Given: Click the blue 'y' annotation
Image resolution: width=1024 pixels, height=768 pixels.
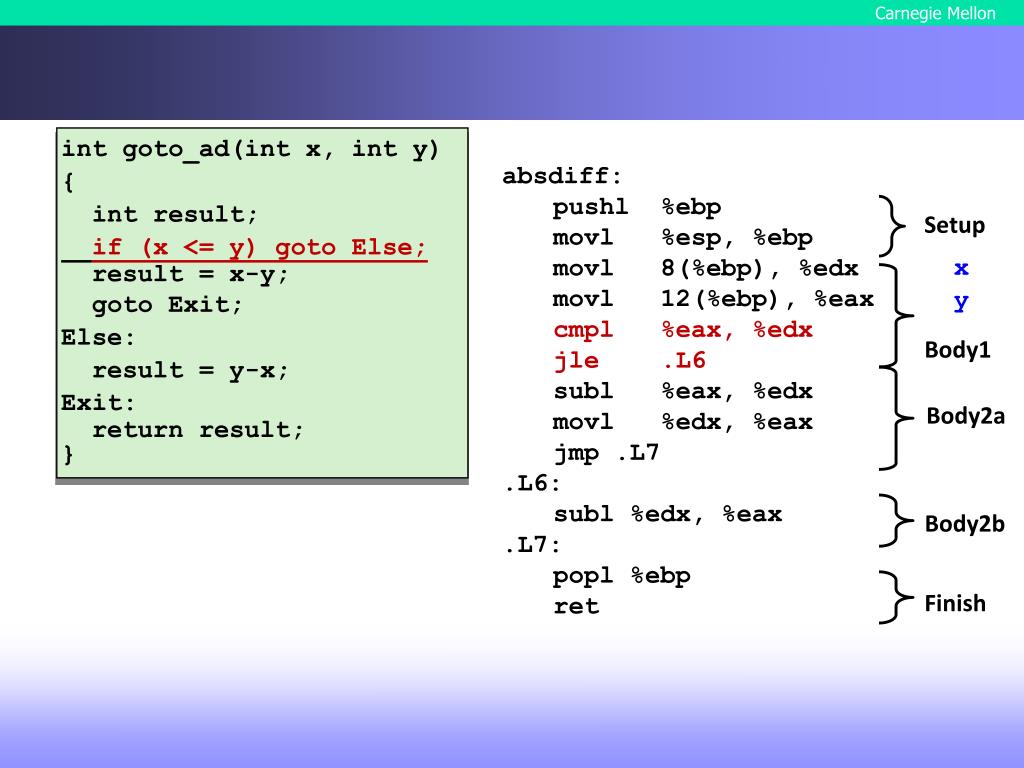Looking at the screenshot, I should click(961, 303).
